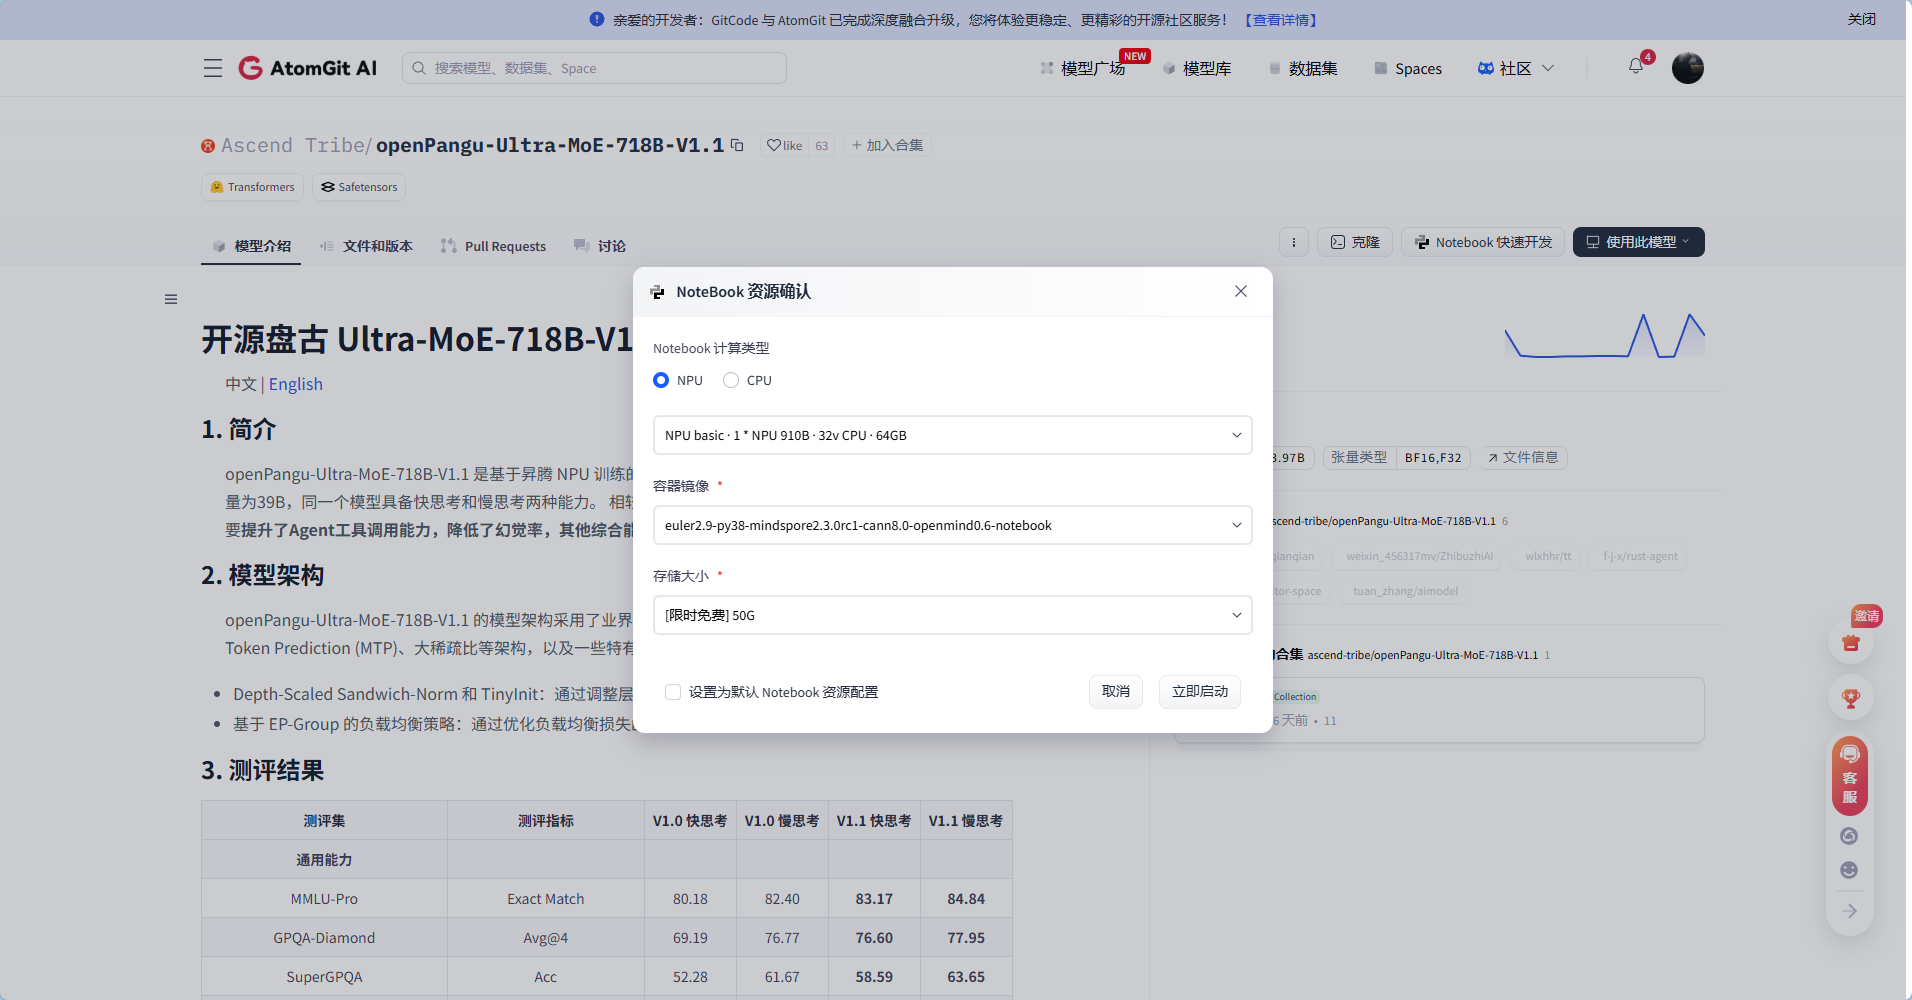Focus the 搜索模型 search field
The height and width of the screenshot is (1000, 1912).
click(595, 68)
